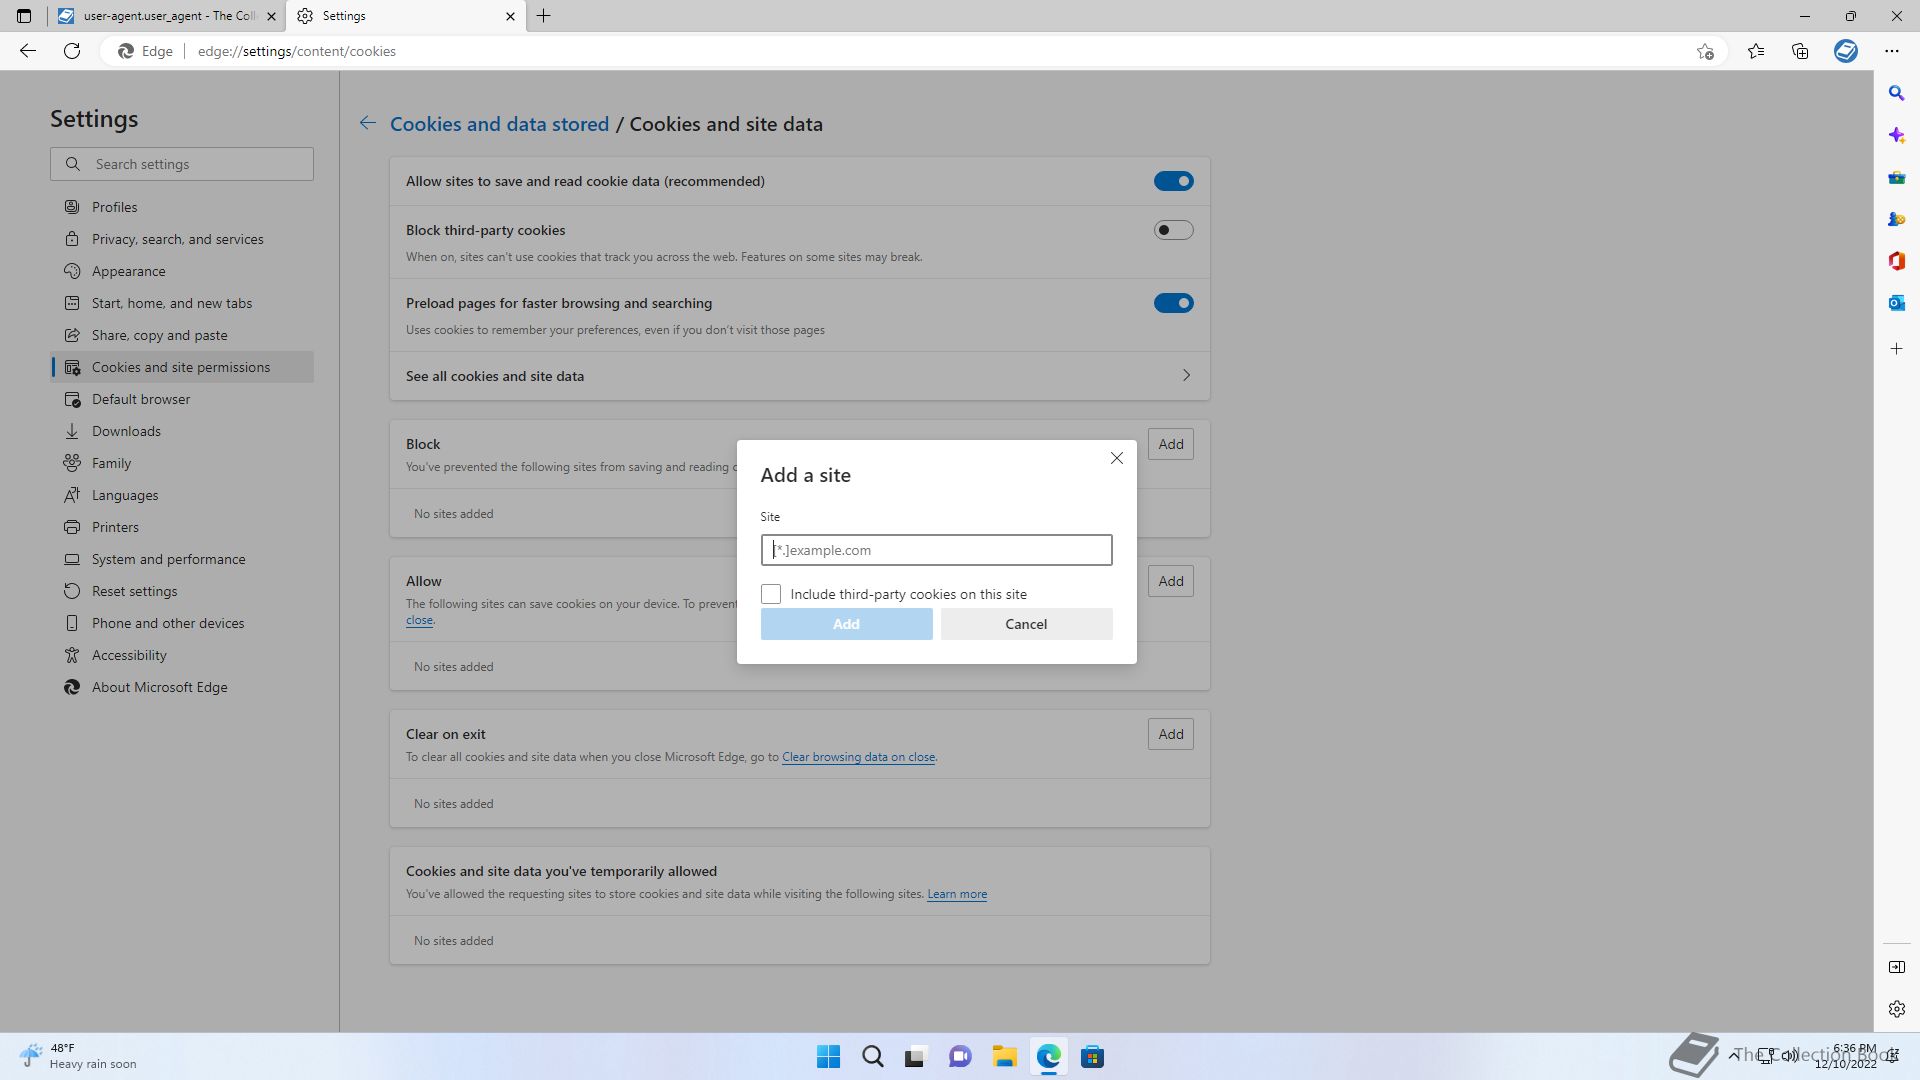Screen dimensions: 1920x1080
Task: Open taskbar Search icon
Action: pos(873,1057)
